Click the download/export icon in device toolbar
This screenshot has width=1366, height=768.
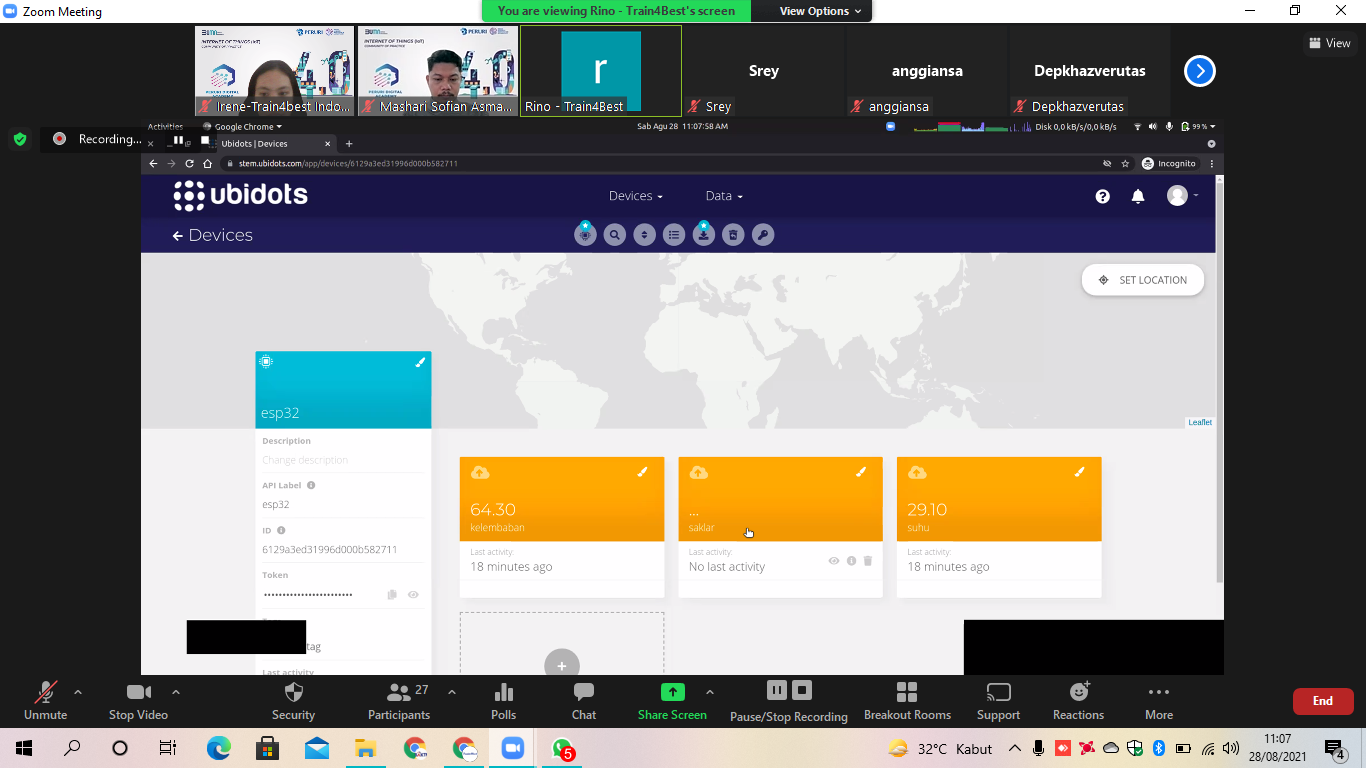(x=704, y=235)
